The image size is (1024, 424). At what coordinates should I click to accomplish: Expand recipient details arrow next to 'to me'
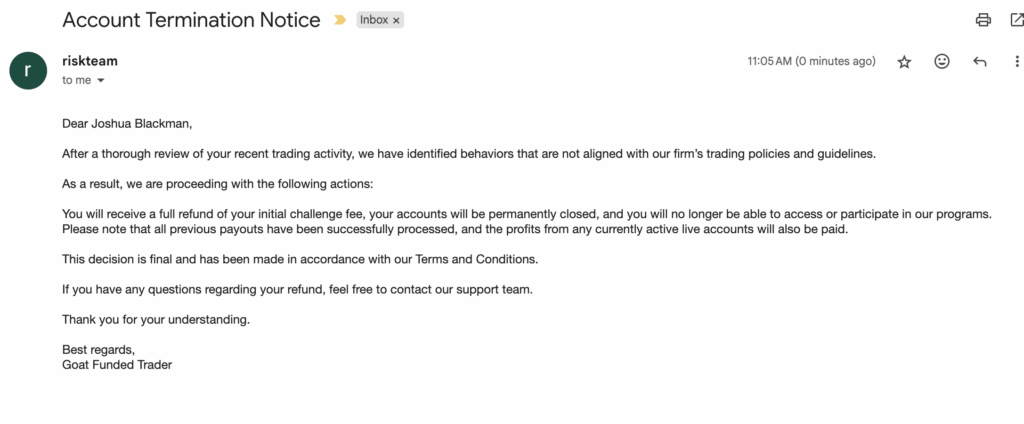(101, 81)
